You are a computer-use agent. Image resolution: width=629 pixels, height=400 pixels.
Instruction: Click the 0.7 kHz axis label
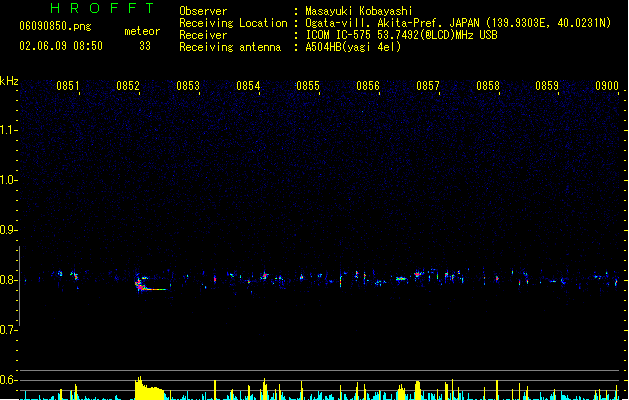coord(8,330)
